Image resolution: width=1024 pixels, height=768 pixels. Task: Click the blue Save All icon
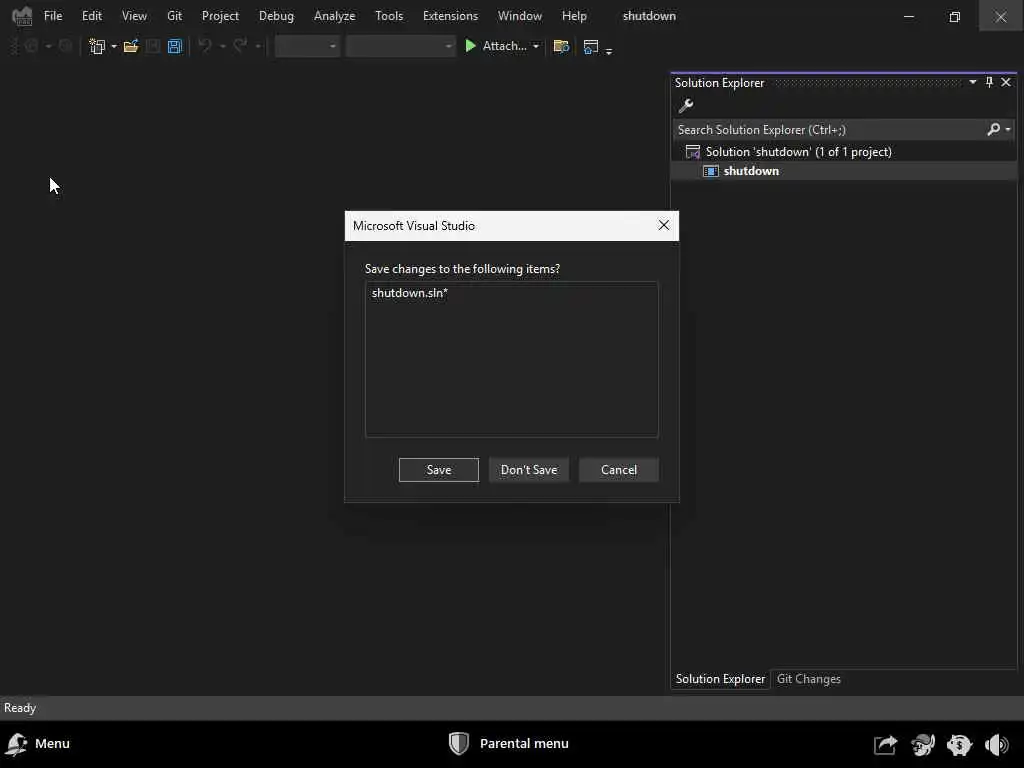(174, 46)
